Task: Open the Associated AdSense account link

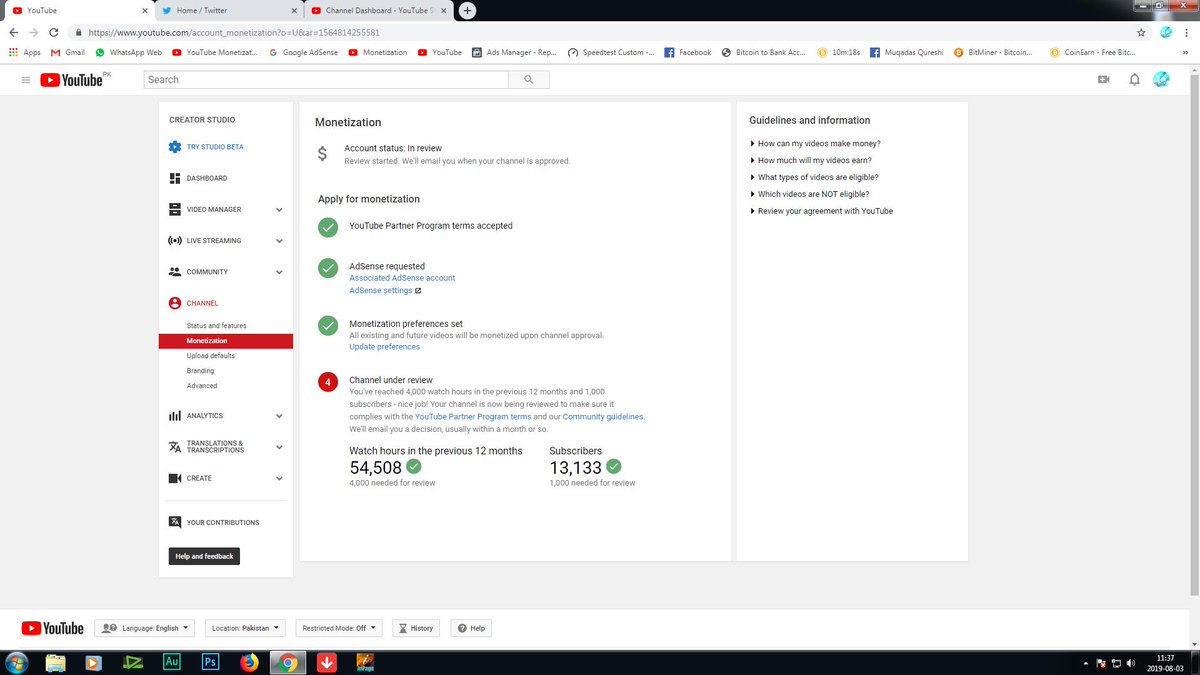Action: (402, 278)
